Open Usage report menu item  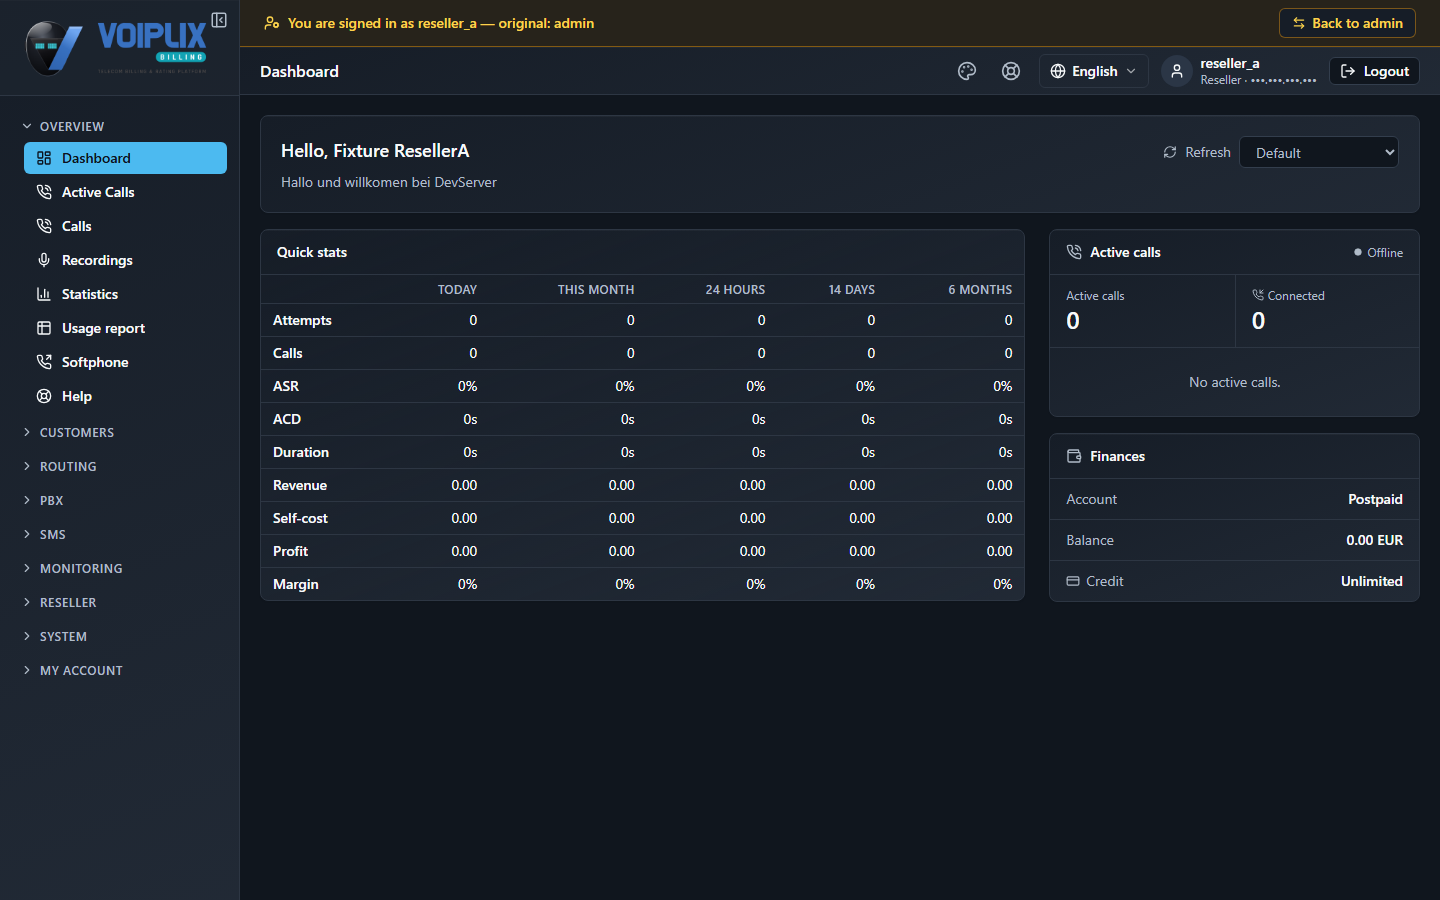pyautogui.click(x=125, y=328)
